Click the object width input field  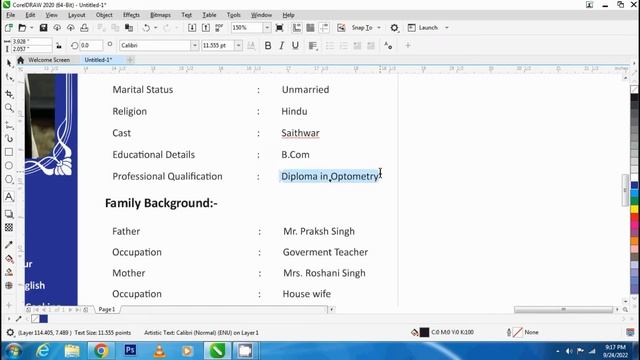click(31, 41)
